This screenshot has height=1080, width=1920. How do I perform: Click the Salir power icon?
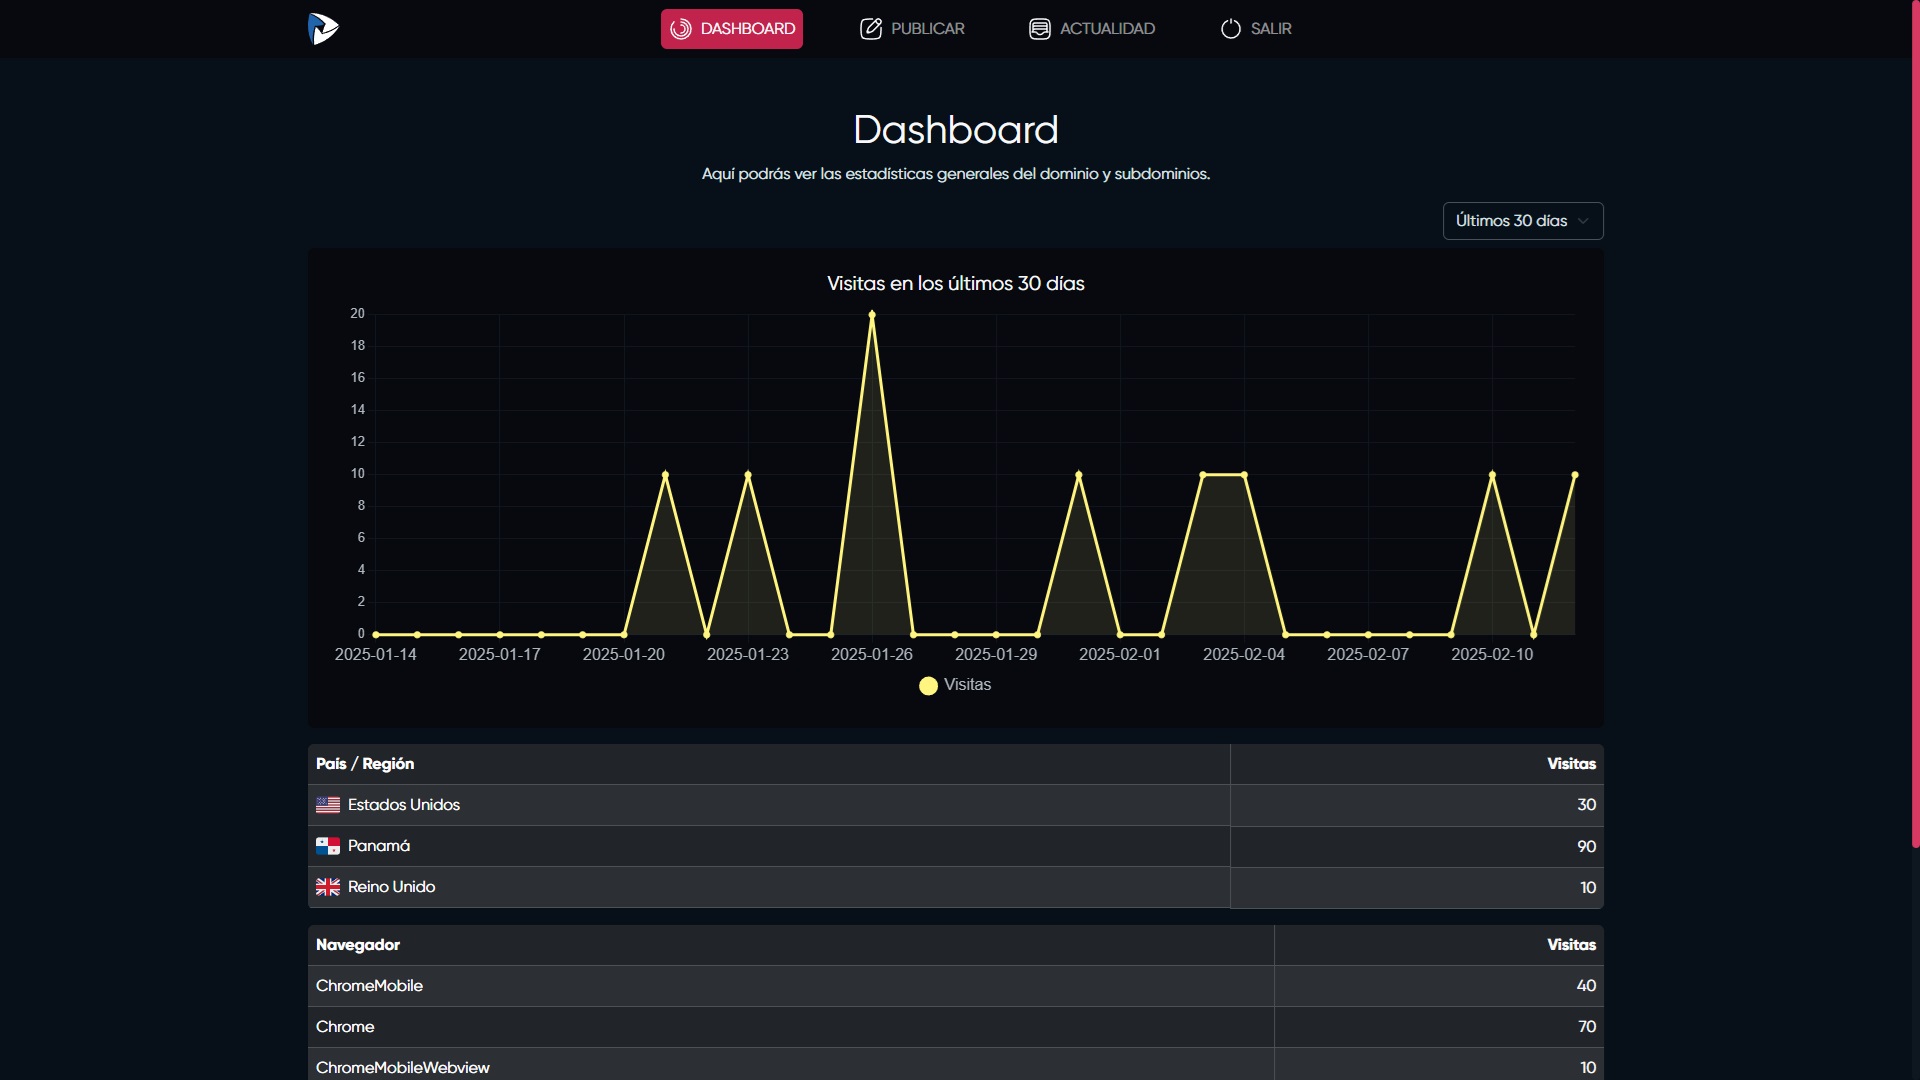1231,29
